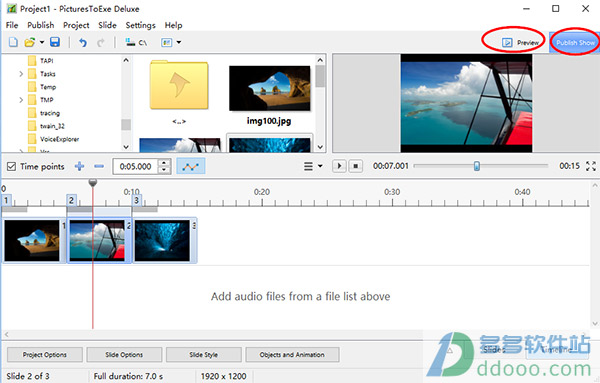Undo last action
Image resolution: width=600 pixels, height=383 pixels.
pos(83,42)
